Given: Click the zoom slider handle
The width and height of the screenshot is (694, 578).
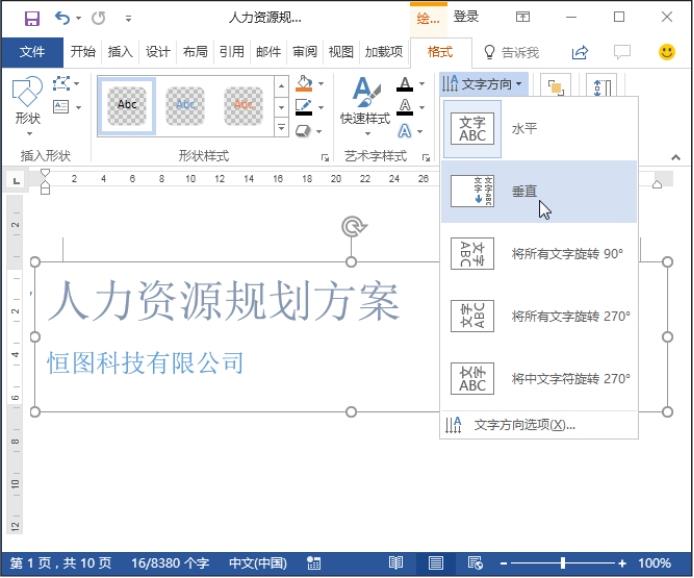Looking at the screenshot, I should coord(563,563).
